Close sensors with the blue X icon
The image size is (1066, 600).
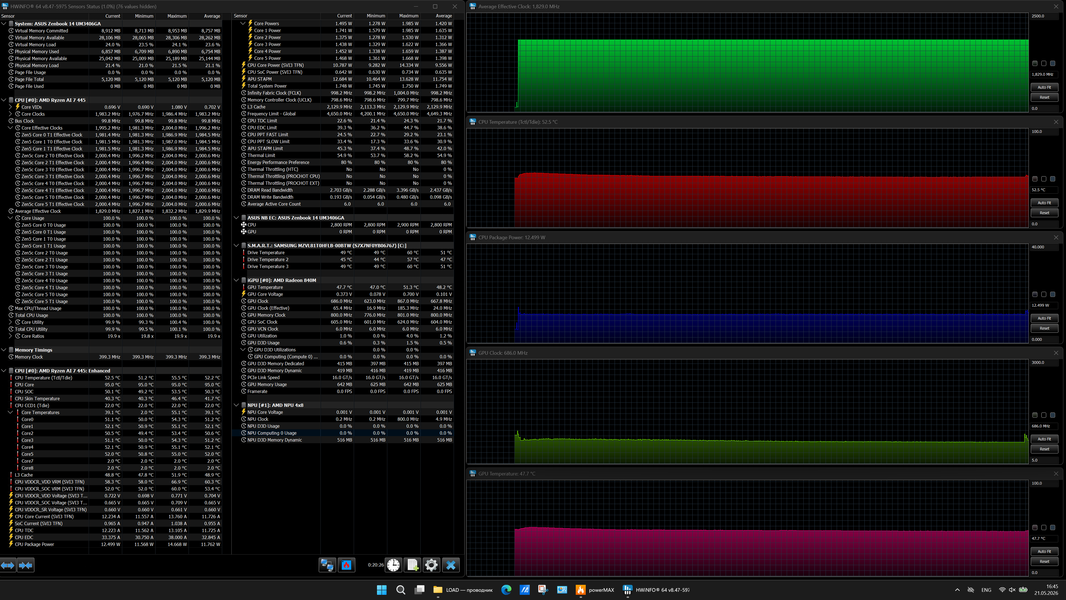coord(451,565)
